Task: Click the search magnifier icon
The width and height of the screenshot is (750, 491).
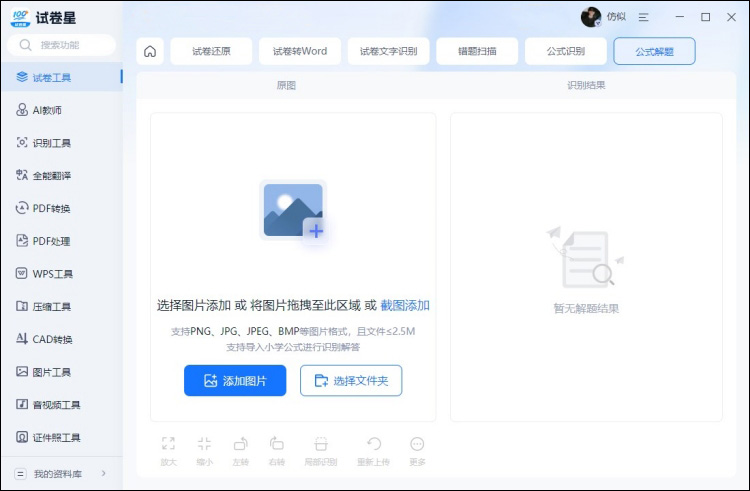Action: pos(25,45)
